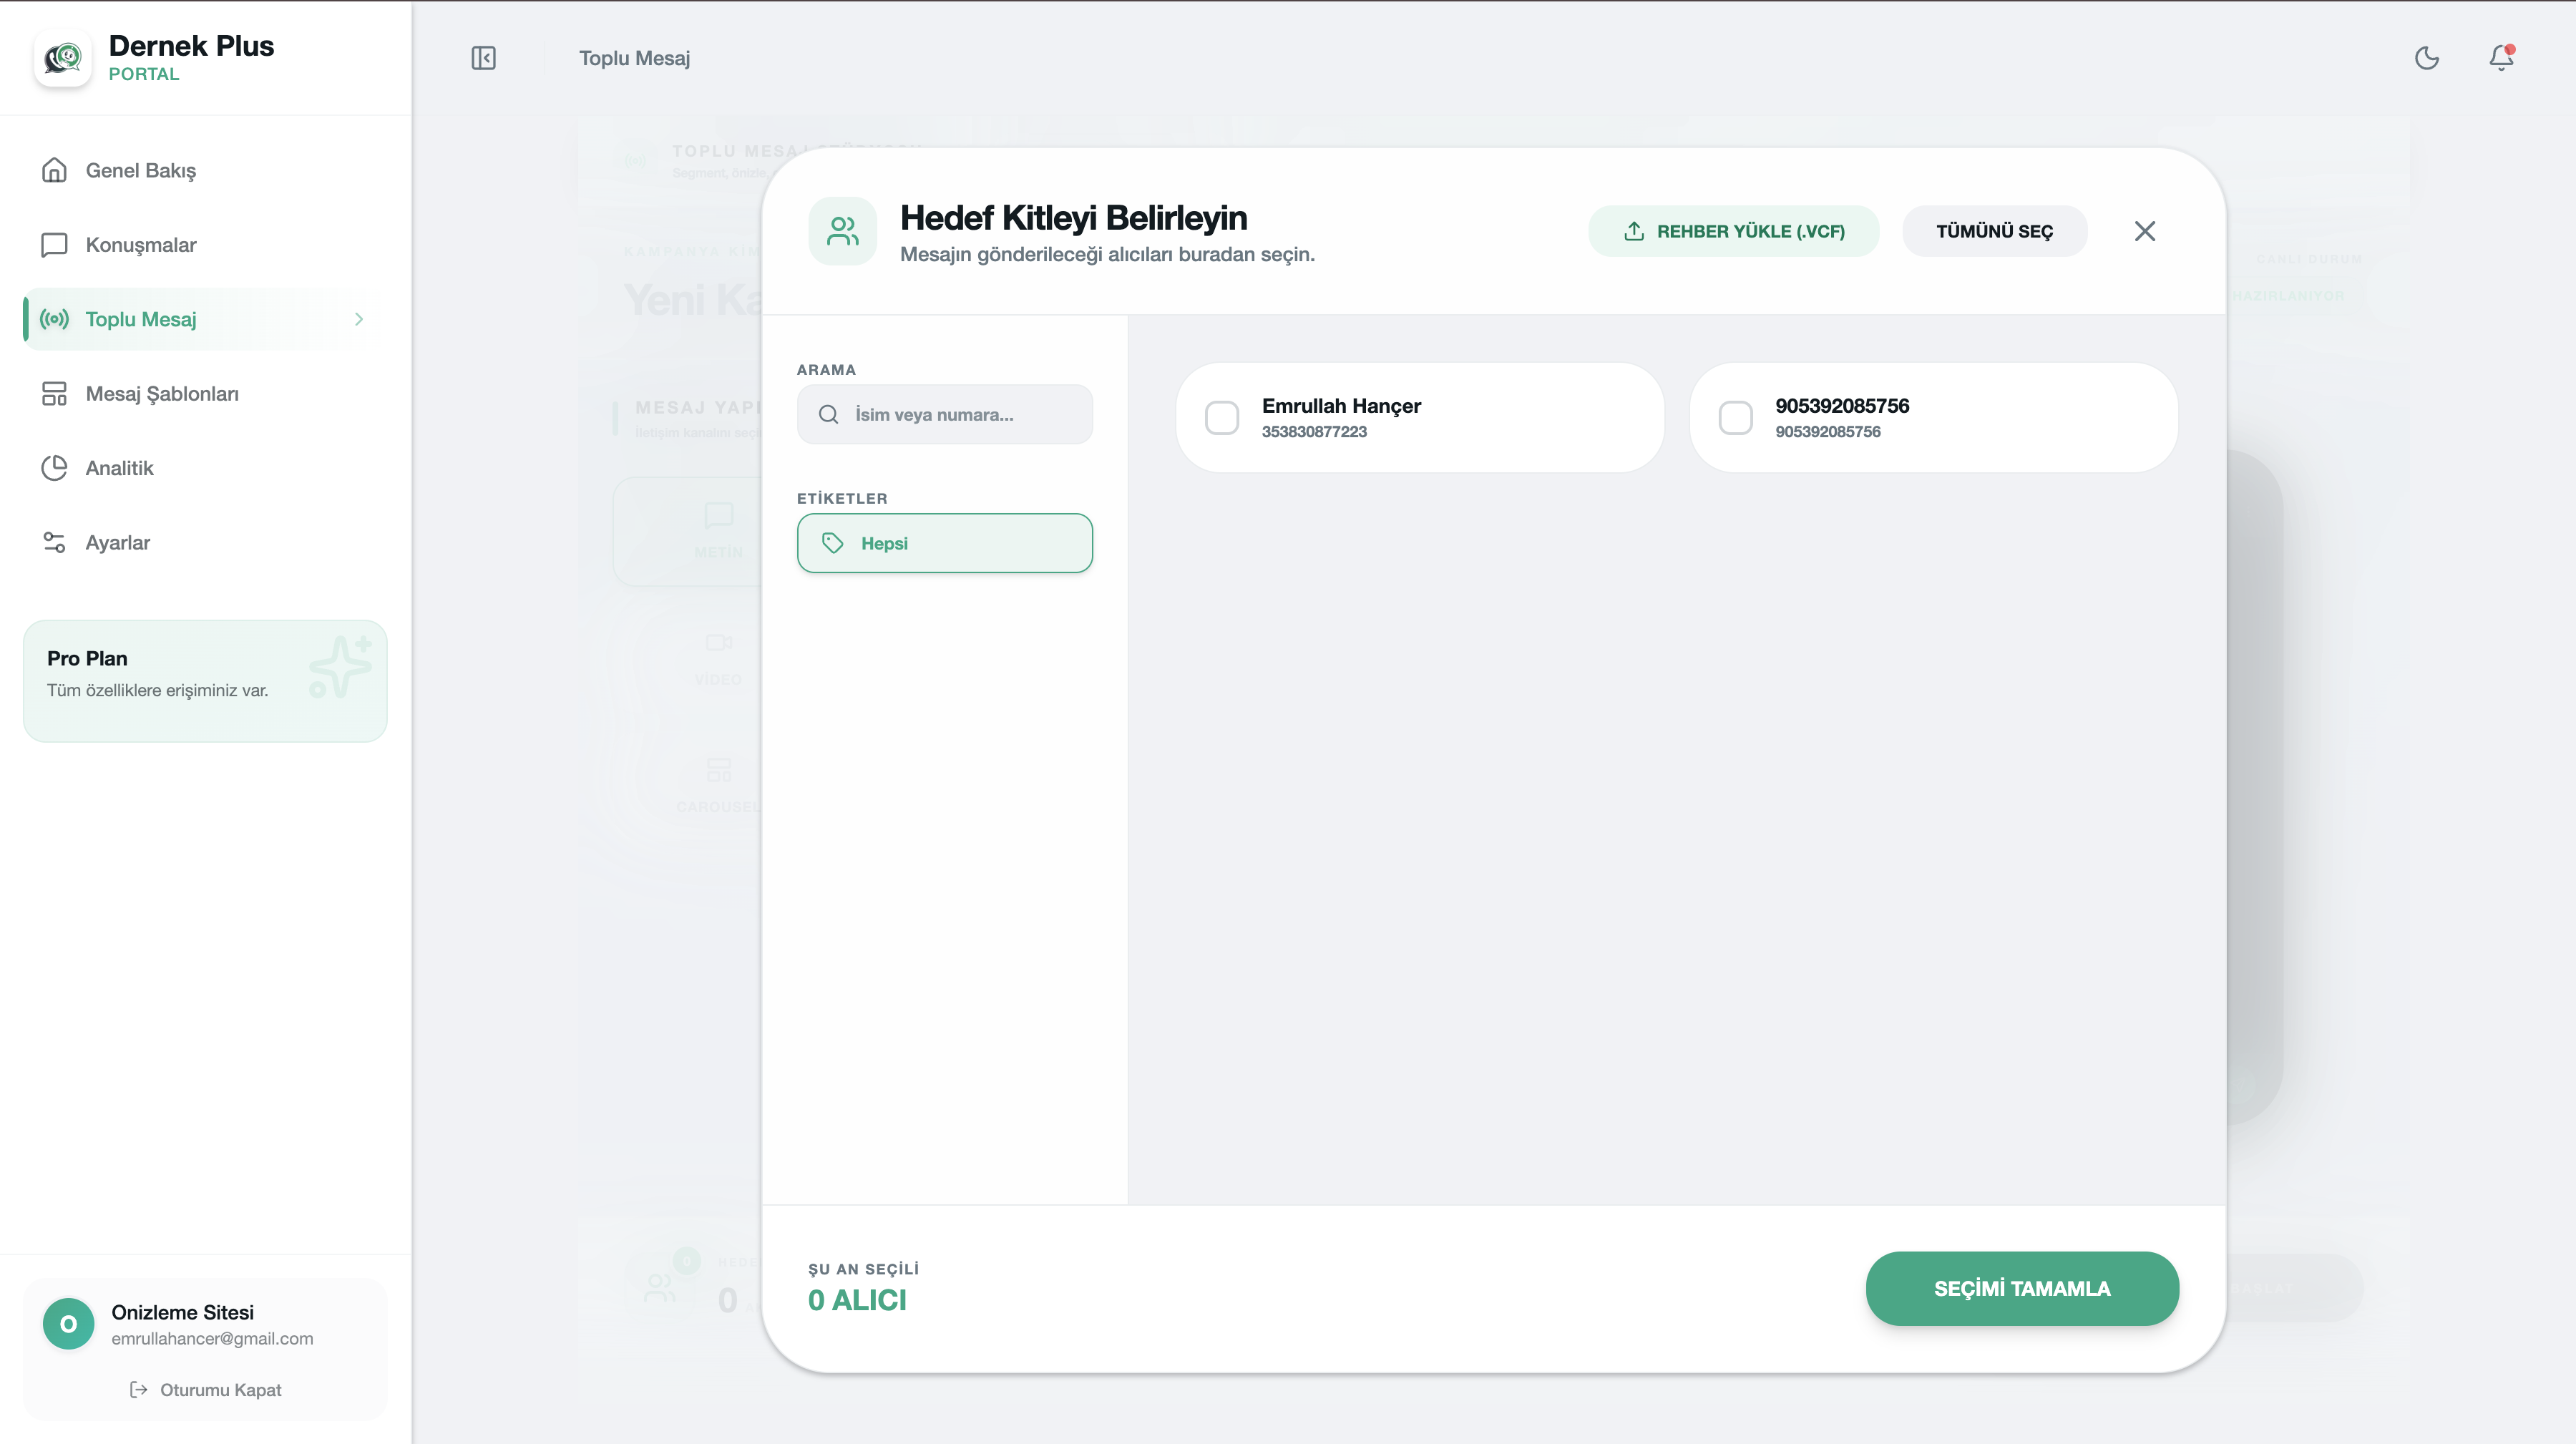Filter contacts by Hepsi tag
Image resolution: width=2576 pixels, height=1444 pixels.
tap(944, 543)
